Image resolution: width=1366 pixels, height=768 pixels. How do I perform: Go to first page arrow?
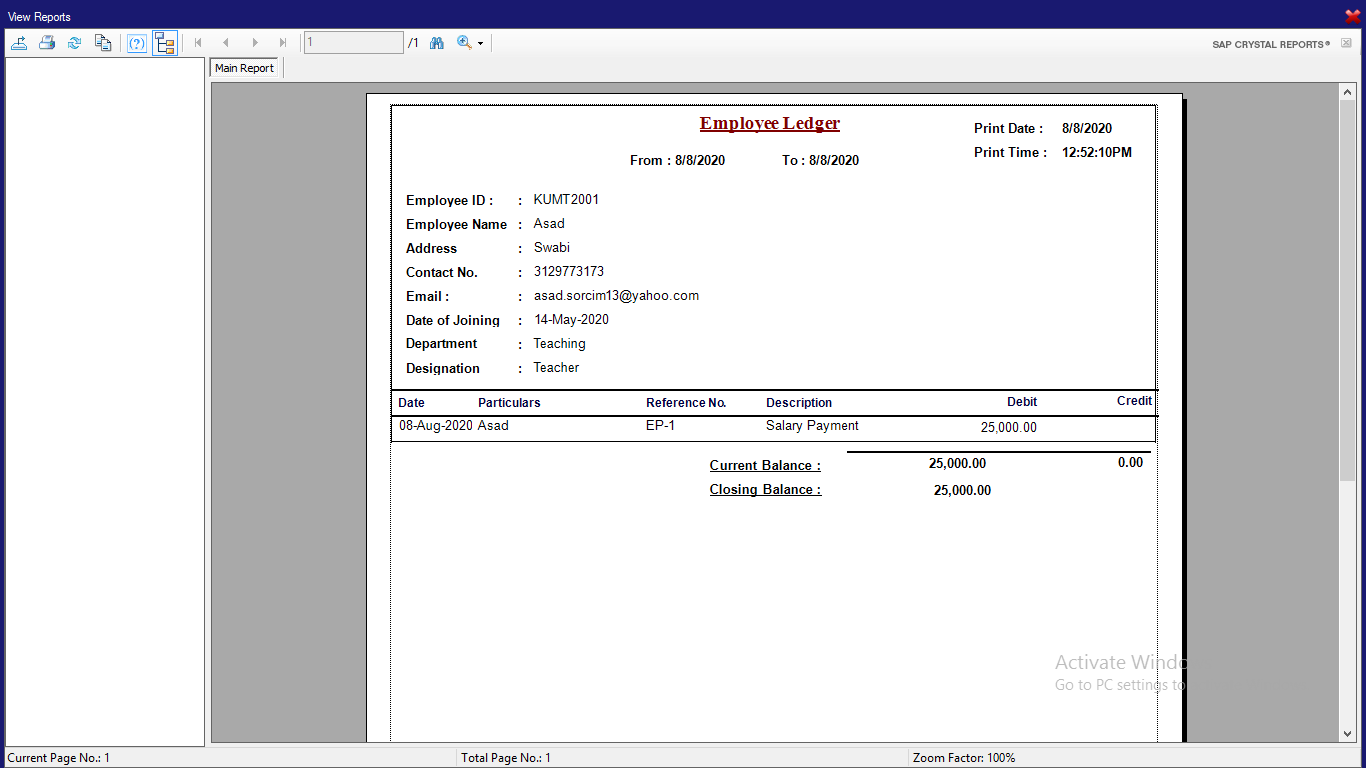coord(199,43)
